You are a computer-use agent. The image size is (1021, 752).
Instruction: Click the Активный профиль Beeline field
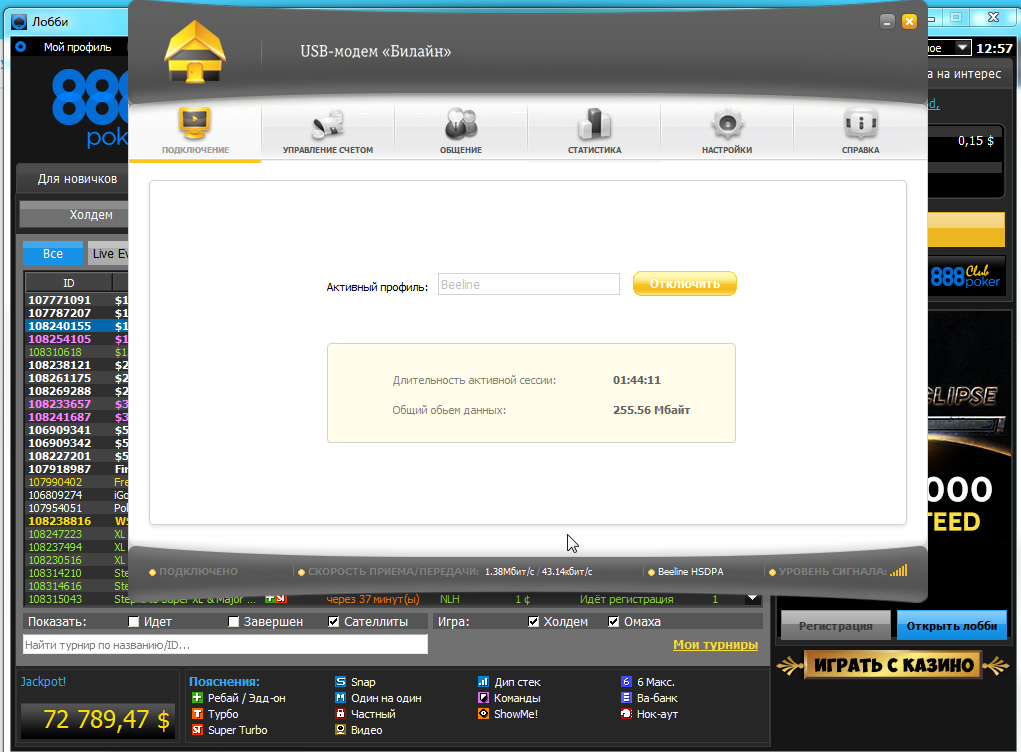click(529, 285)
